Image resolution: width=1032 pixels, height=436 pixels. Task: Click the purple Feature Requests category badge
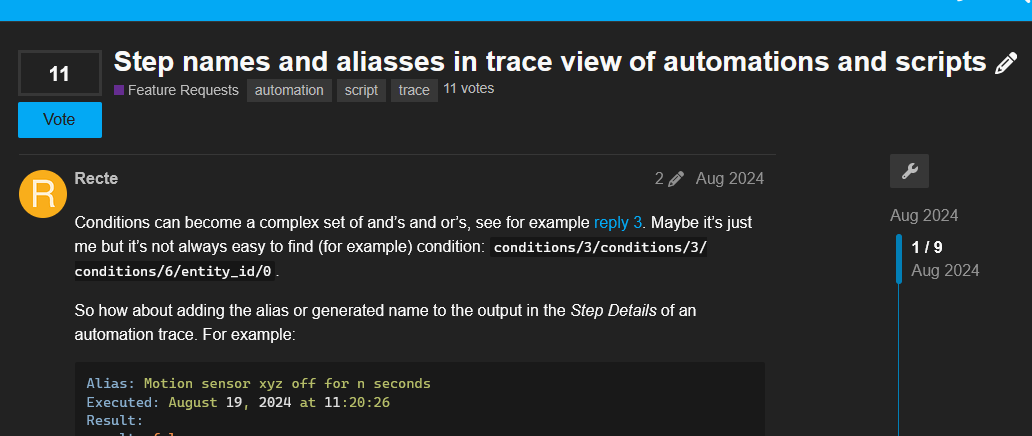click(x=176, y=90)
